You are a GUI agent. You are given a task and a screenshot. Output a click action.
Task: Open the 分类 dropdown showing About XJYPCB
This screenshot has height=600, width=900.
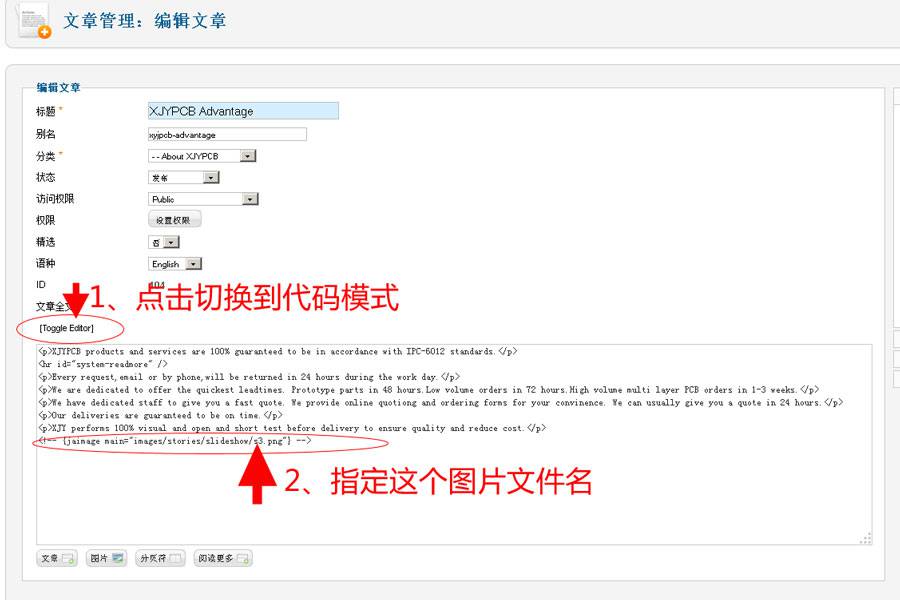246,155
